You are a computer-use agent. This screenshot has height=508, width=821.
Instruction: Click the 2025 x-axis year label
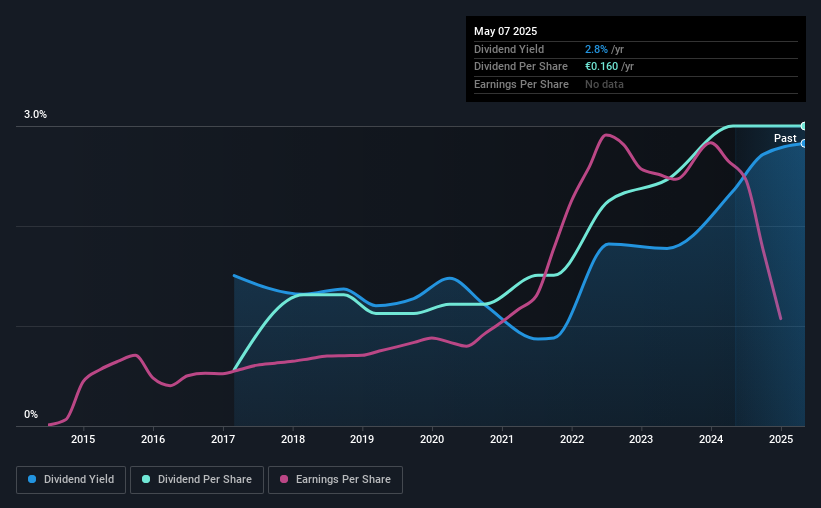[x=781, y=439]
